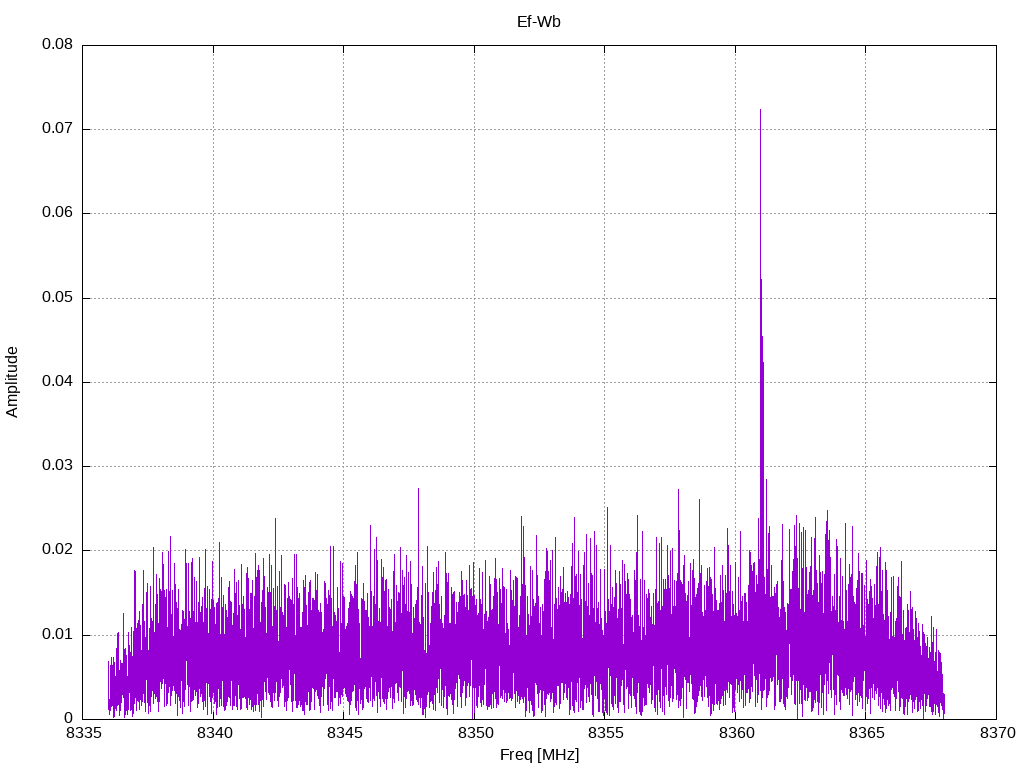Viewport: 1024px width, 768px height.
Task: Click the 8340 x-axis tick label
Action: (213, 734)
